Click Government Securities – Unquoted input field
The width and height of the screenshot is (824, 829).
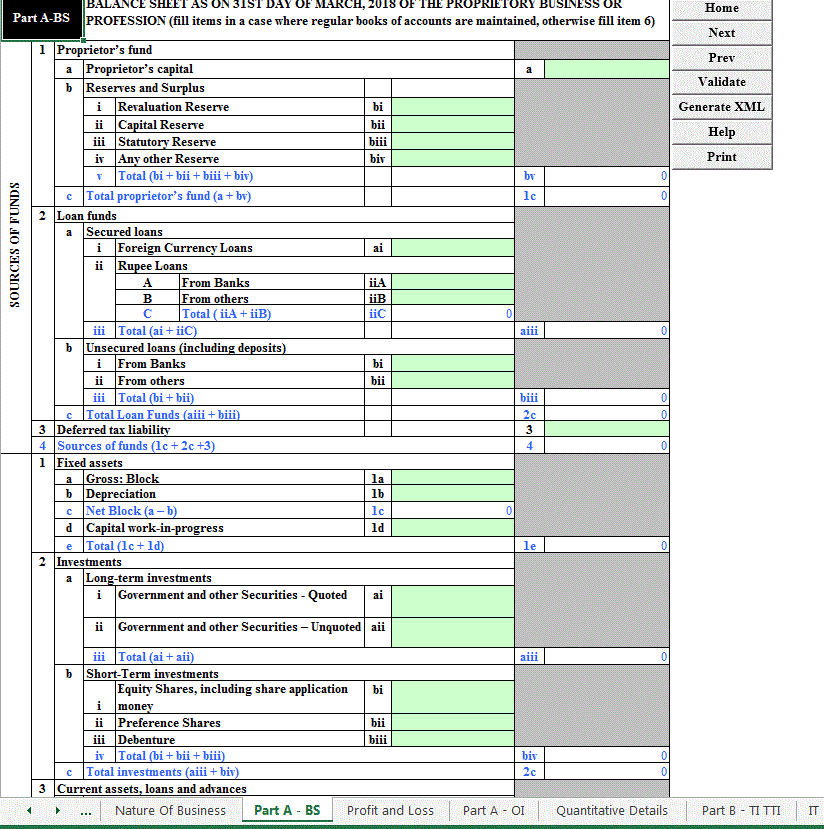pos(452,632)
